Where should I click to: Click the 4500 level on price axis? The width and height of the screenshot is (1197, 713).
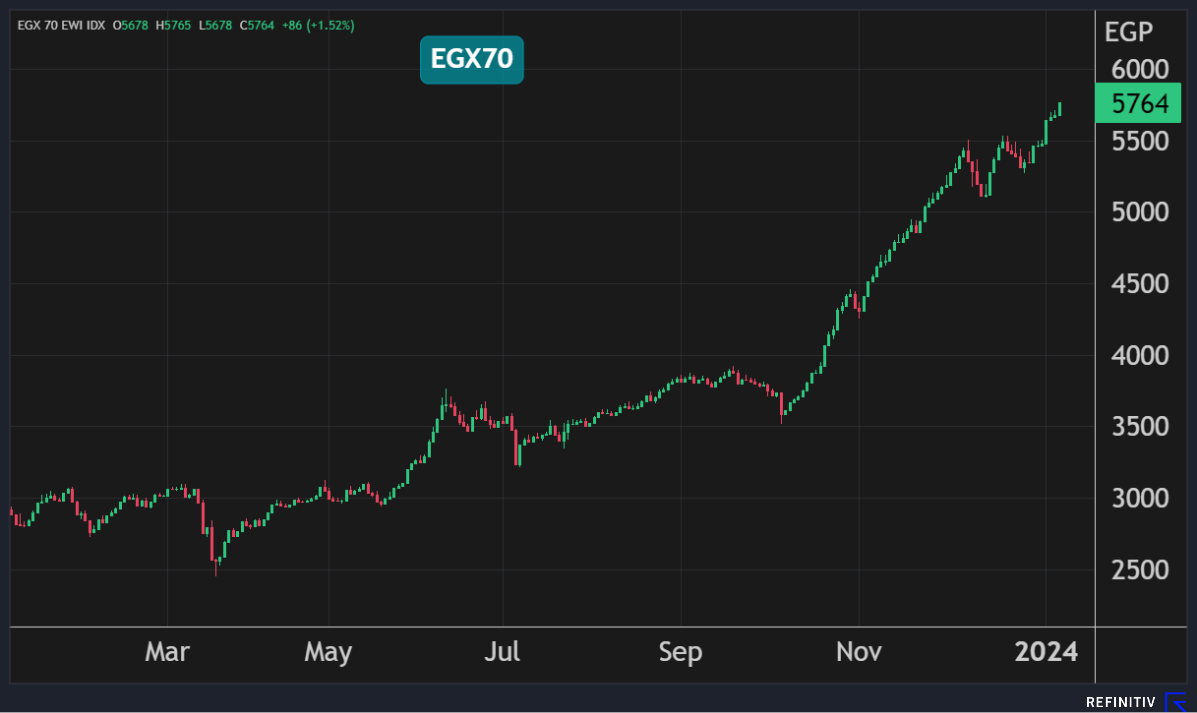point(1140,284)
